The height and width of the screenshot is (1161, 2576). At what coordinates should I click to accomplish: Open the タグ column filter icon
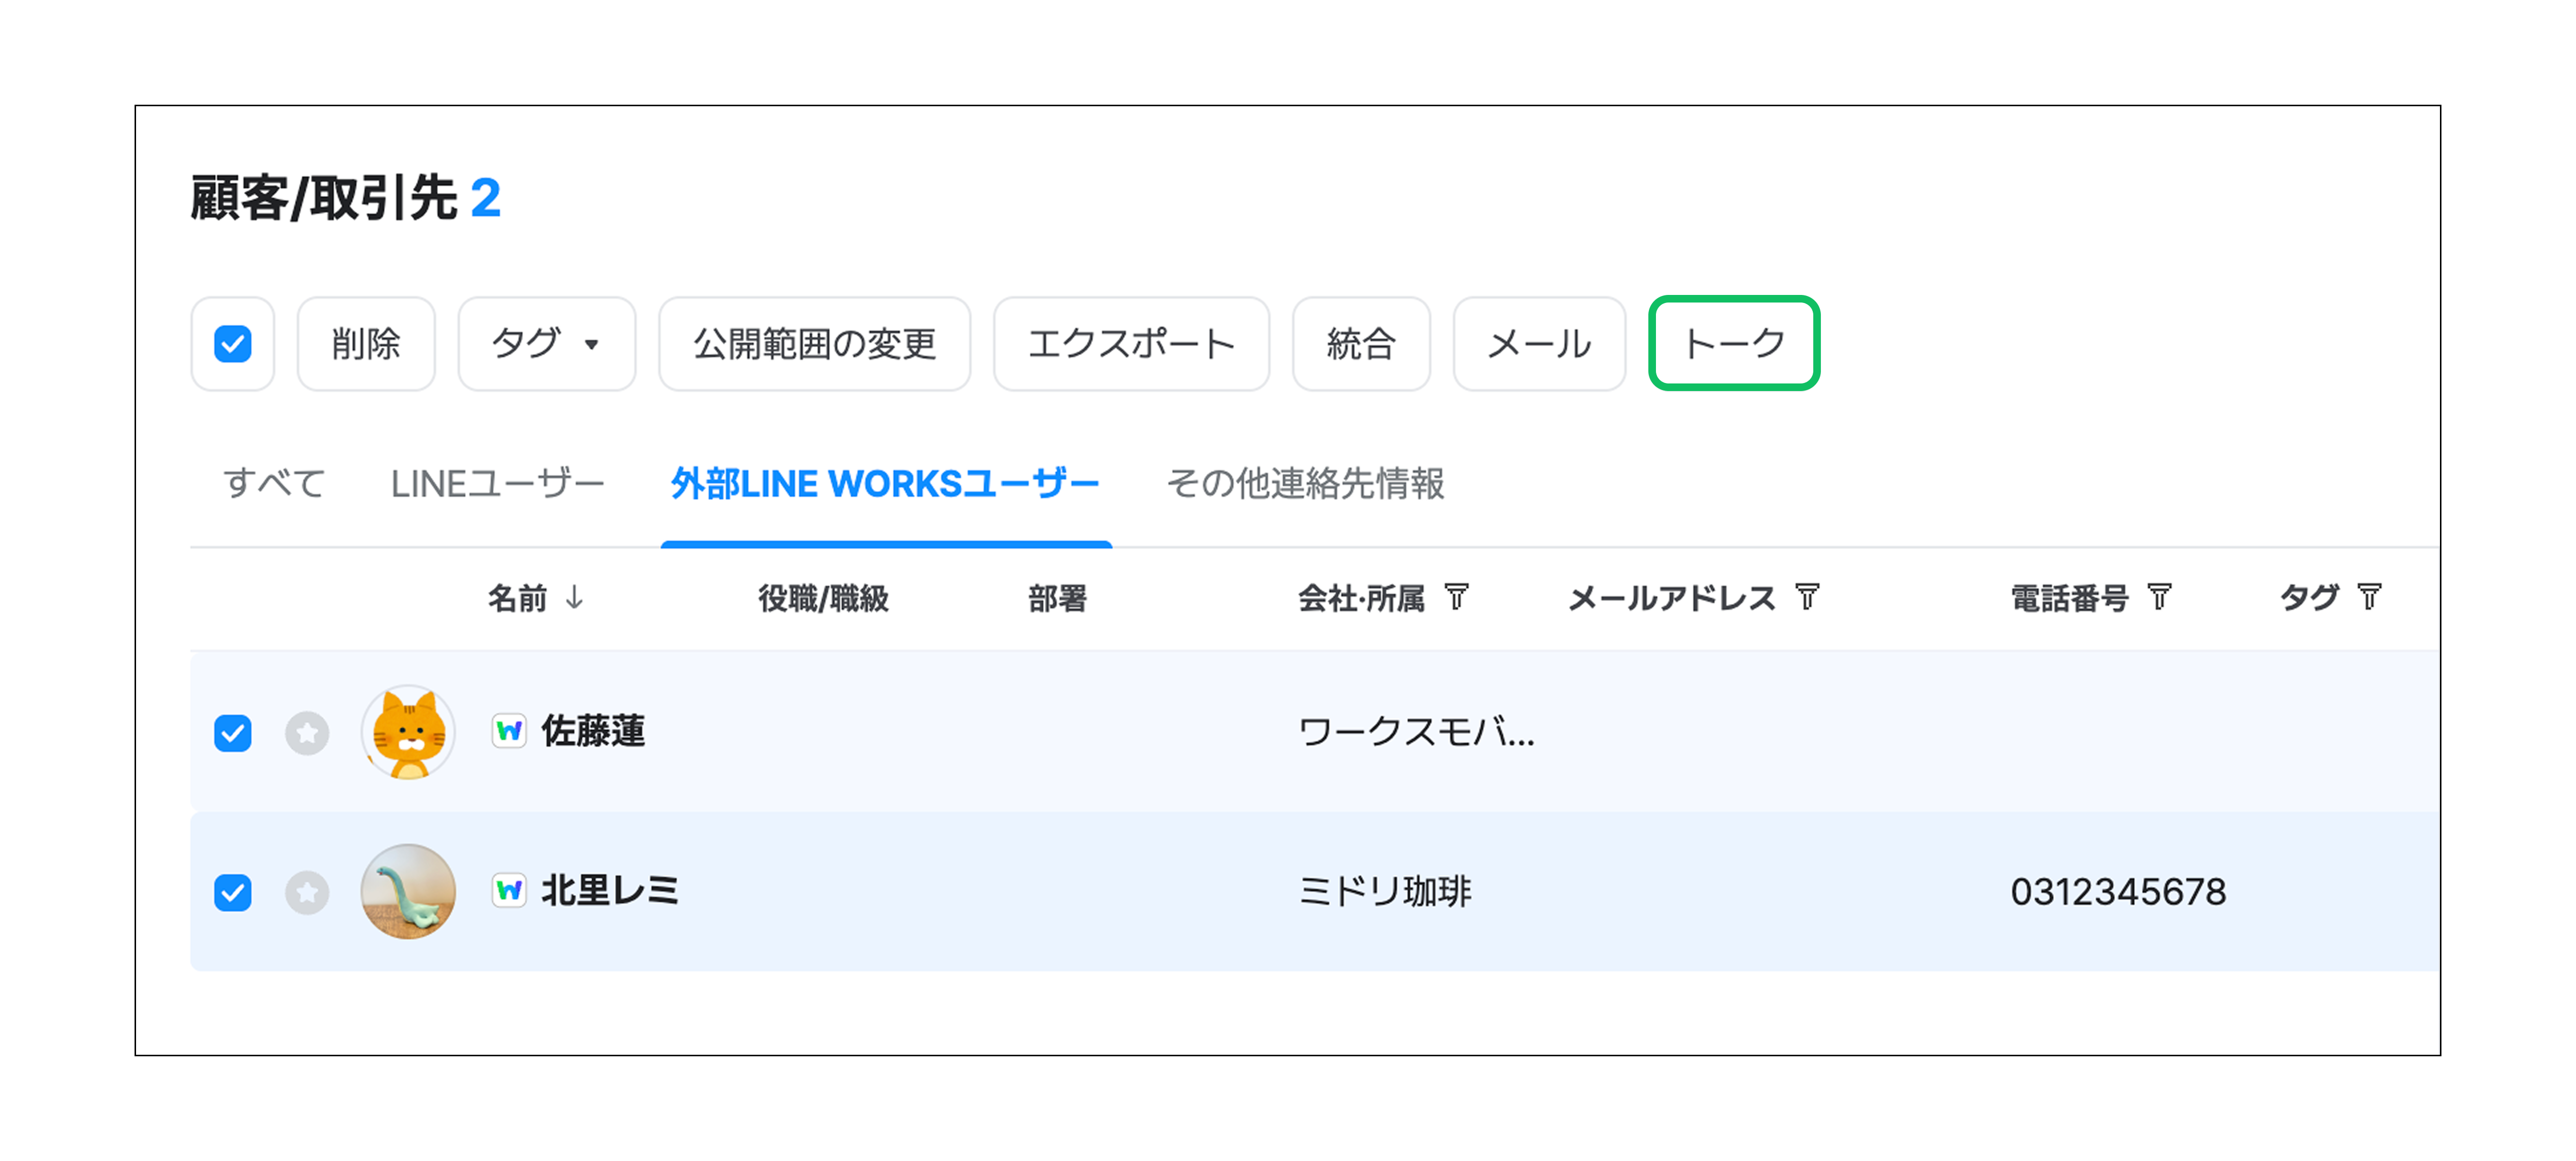click(2369, 597)
